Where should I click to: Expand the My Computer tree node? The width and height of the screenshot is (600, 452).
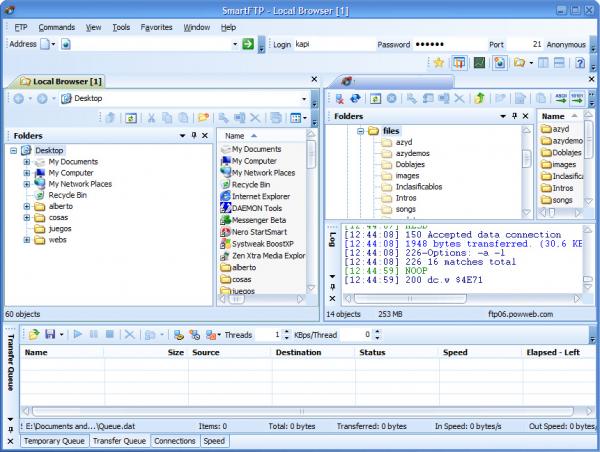[27, 173]
